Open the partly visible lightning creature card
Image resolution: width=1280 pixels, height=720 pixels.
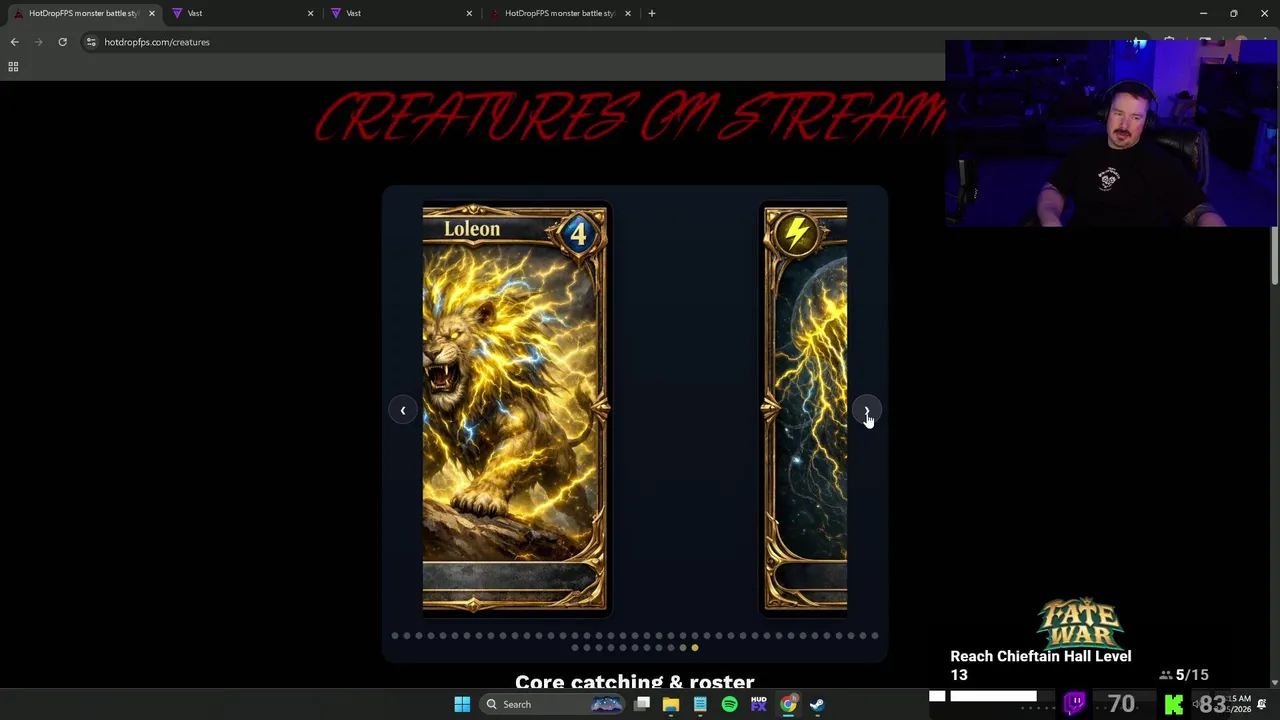(805, 408)
